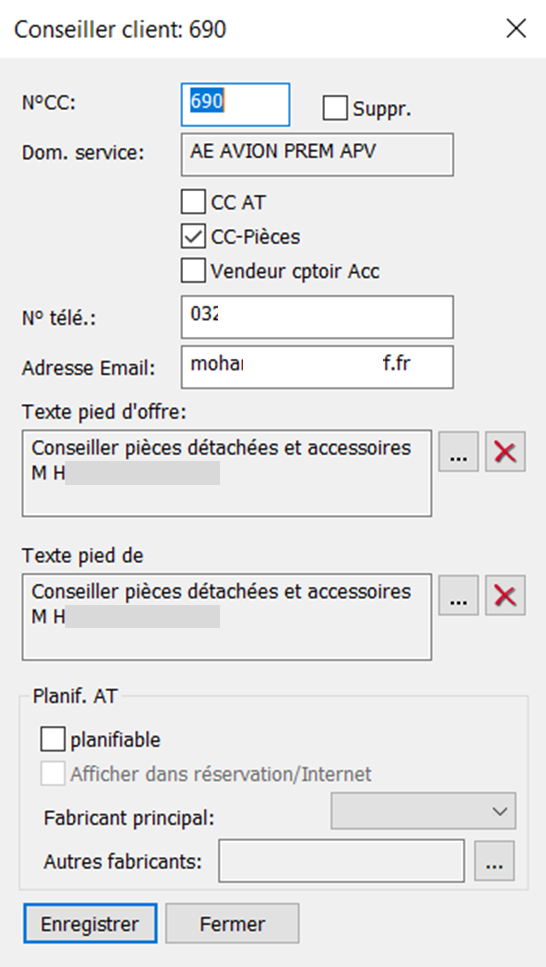The image size is (546, 967).
Task: Expand the Fabricant principal dropdown
Action: click(423, 811)
